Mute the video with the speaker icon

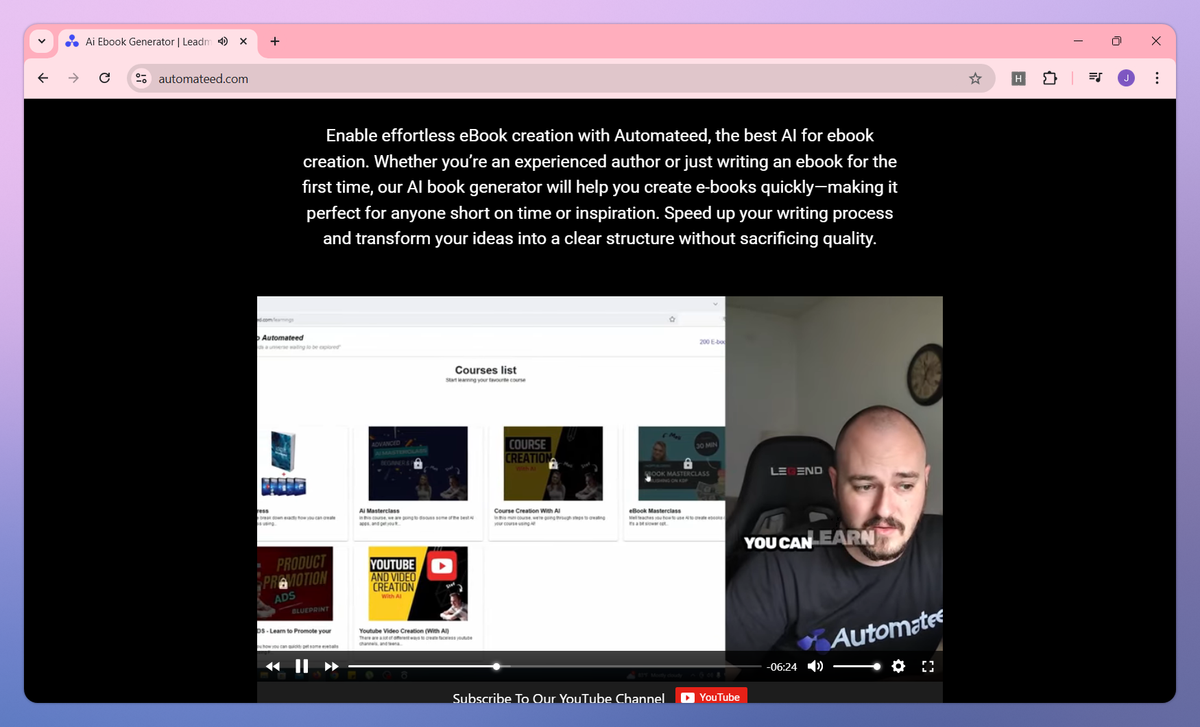coord(815,666)
